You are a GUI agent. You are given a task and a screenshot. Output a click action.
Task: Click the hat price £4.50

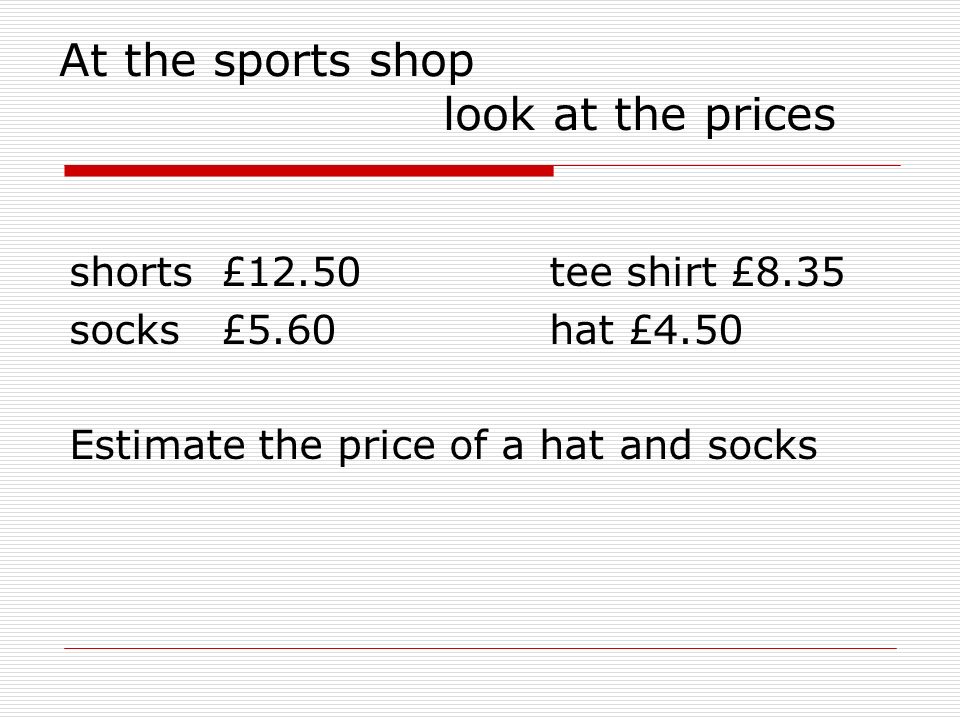click(686, 330)
